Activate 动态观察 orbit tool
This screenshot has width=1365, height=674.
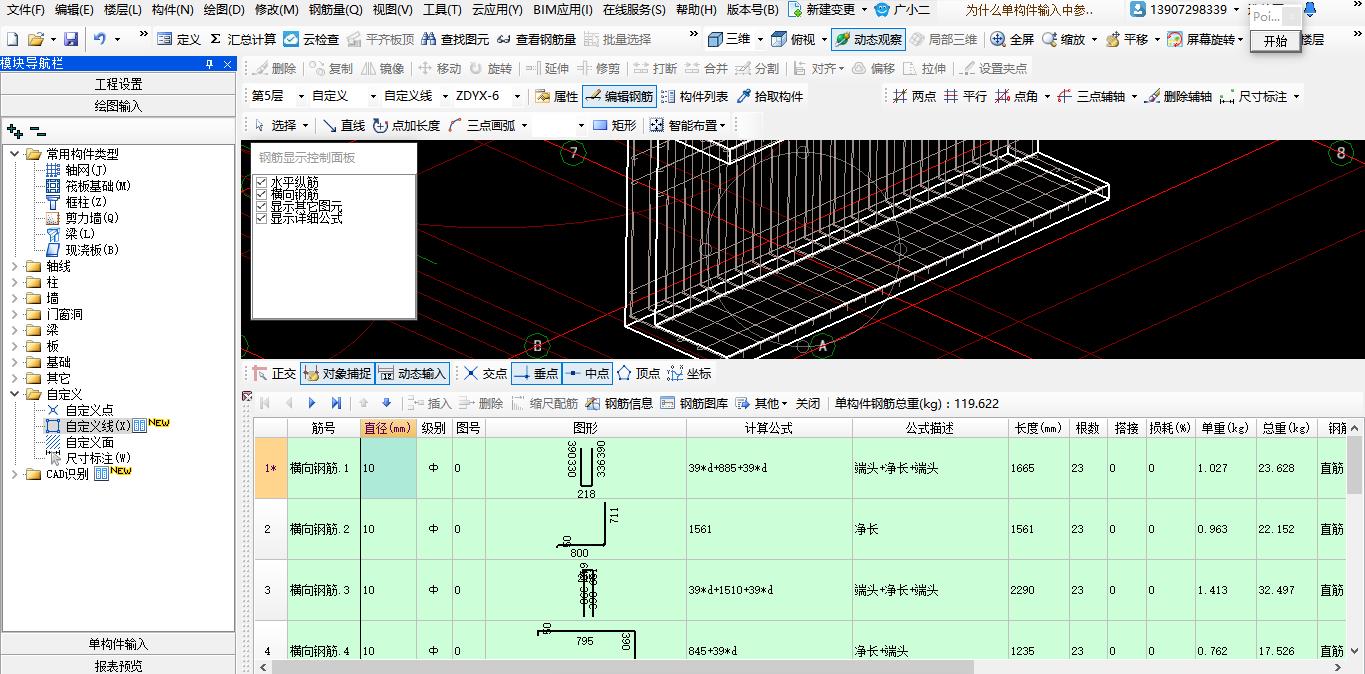868,39
